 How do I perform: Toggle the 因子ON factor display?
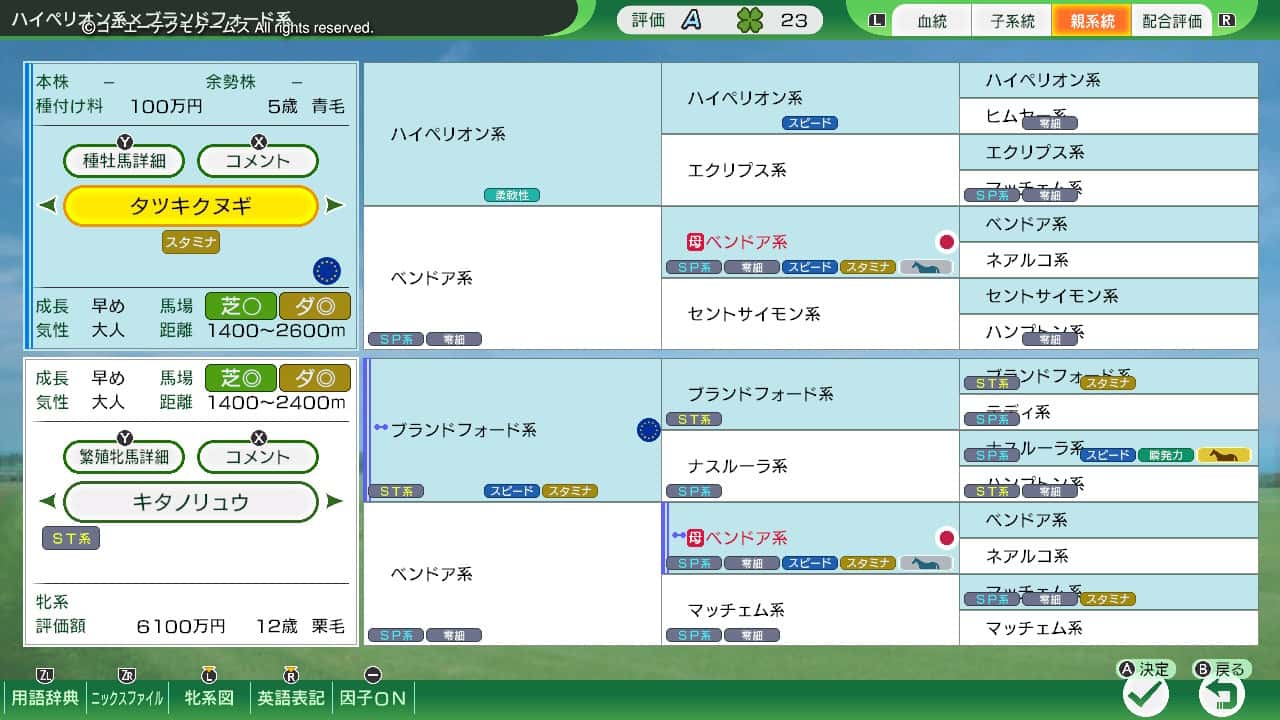point(373,697)
